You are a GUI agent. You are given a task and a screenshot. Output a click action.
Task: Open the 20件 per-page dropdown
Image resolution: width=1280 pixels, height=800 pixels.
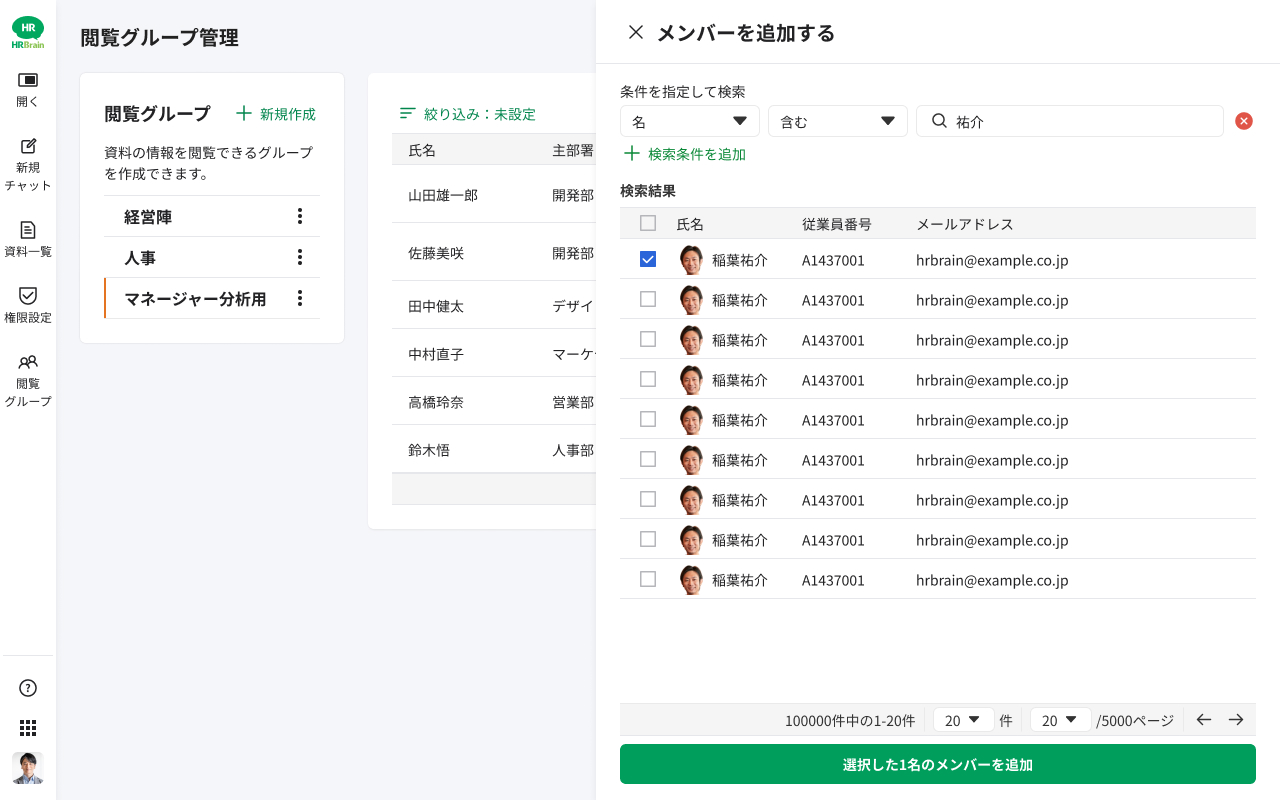tap(963, 720)
